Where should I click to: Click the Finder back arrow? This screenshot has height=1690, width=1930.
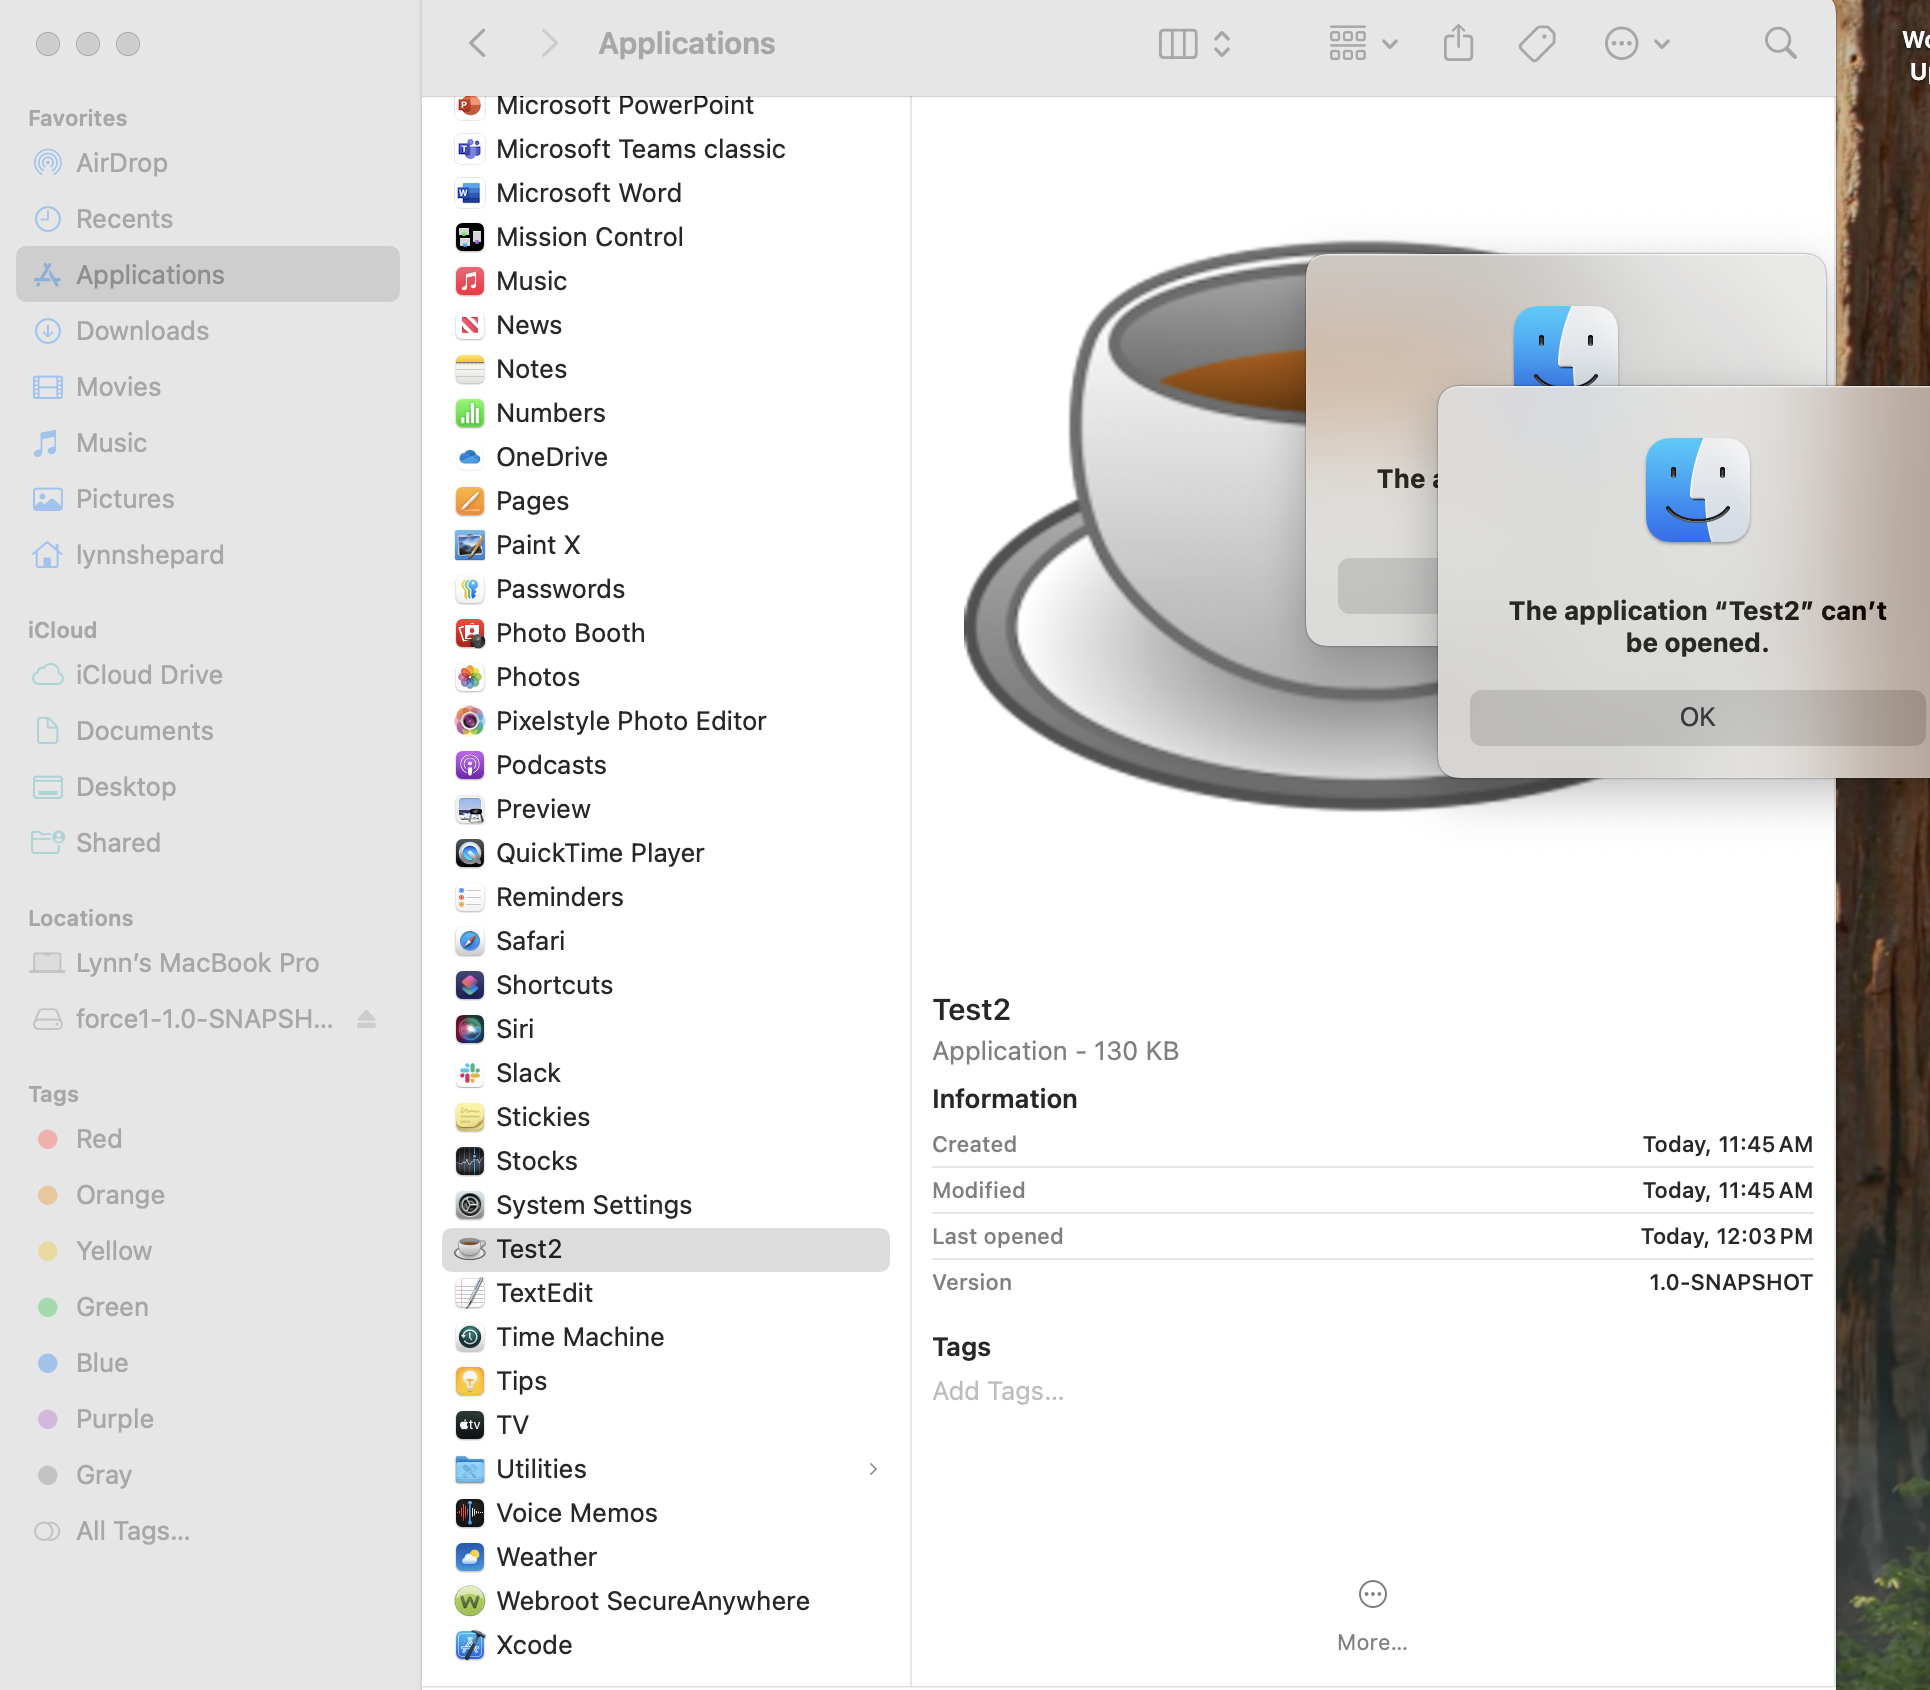[478, 43]
